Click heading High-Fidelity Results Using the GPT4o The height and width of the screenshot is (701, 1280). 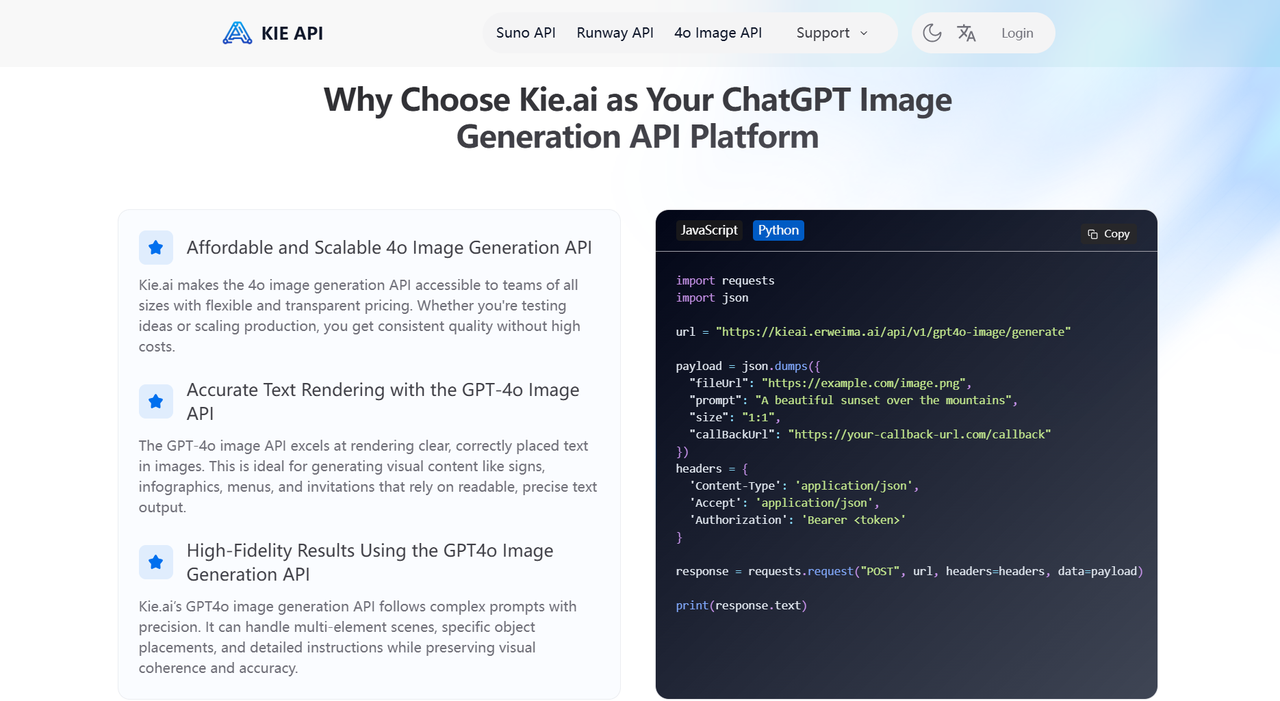370,562
